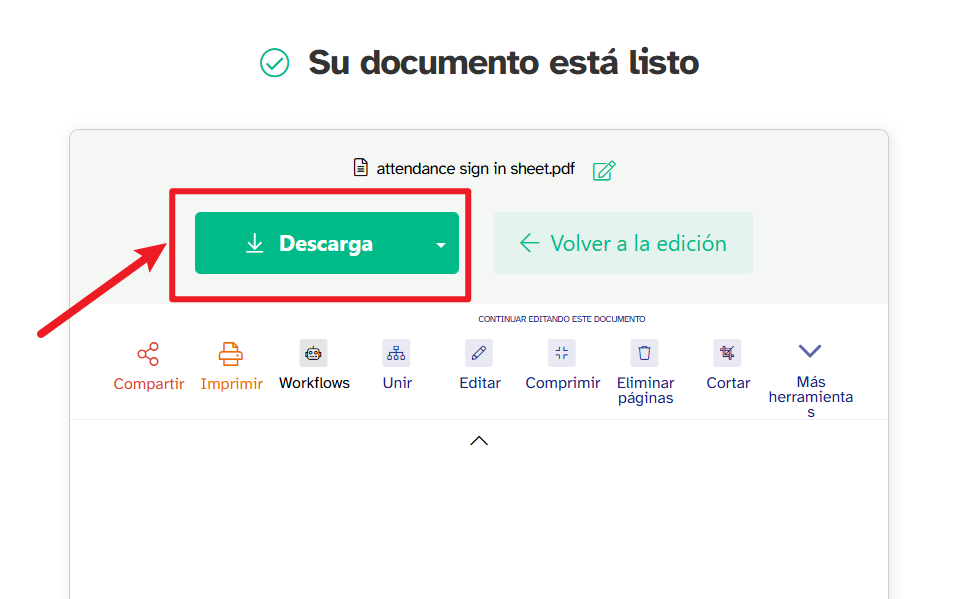Open the Descarga dropdown arrow
Image resolution: width=958 pixels, height=599 pixels.
point(439,243)
